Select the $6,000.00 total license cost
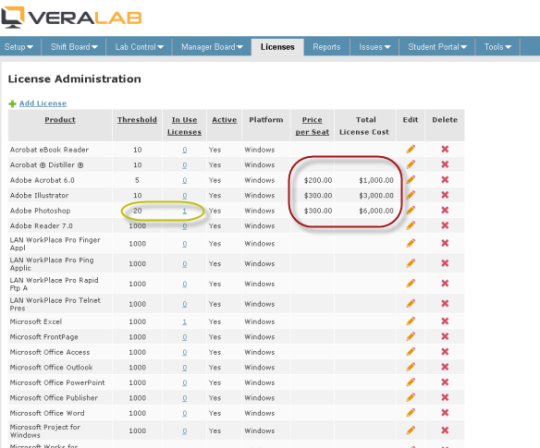Screen dimensions: 540x448 tap(376, 211)
